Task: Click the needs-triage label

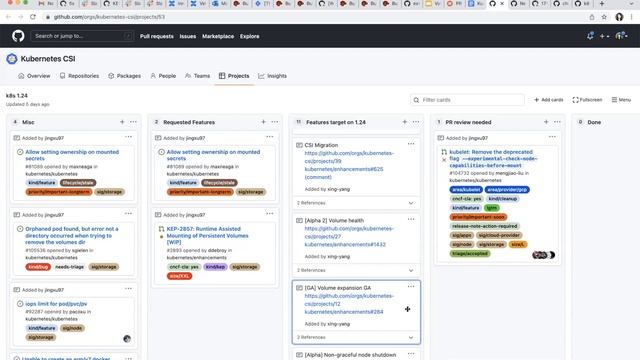Action: pos(69,267)
